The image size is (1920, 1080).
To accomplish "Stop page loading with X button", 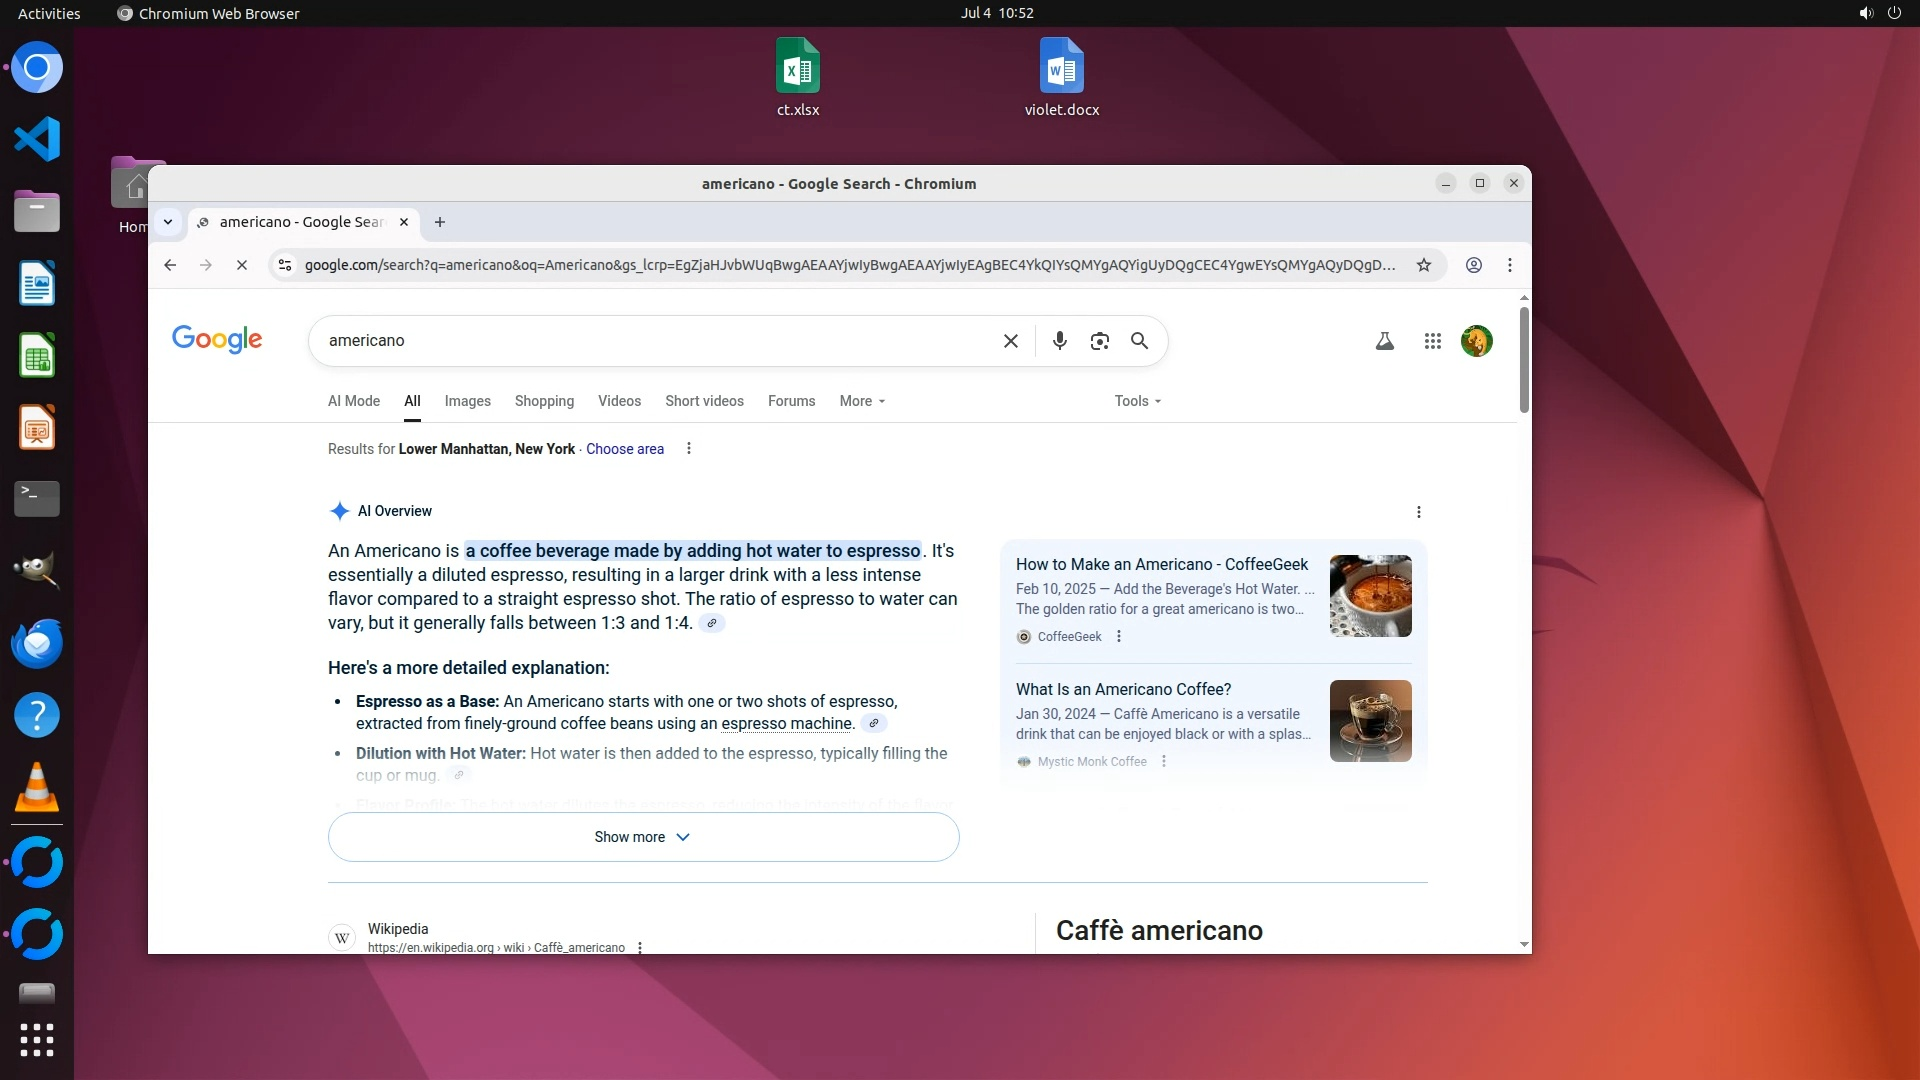I will pyautogui.click(x=241, y=265).
